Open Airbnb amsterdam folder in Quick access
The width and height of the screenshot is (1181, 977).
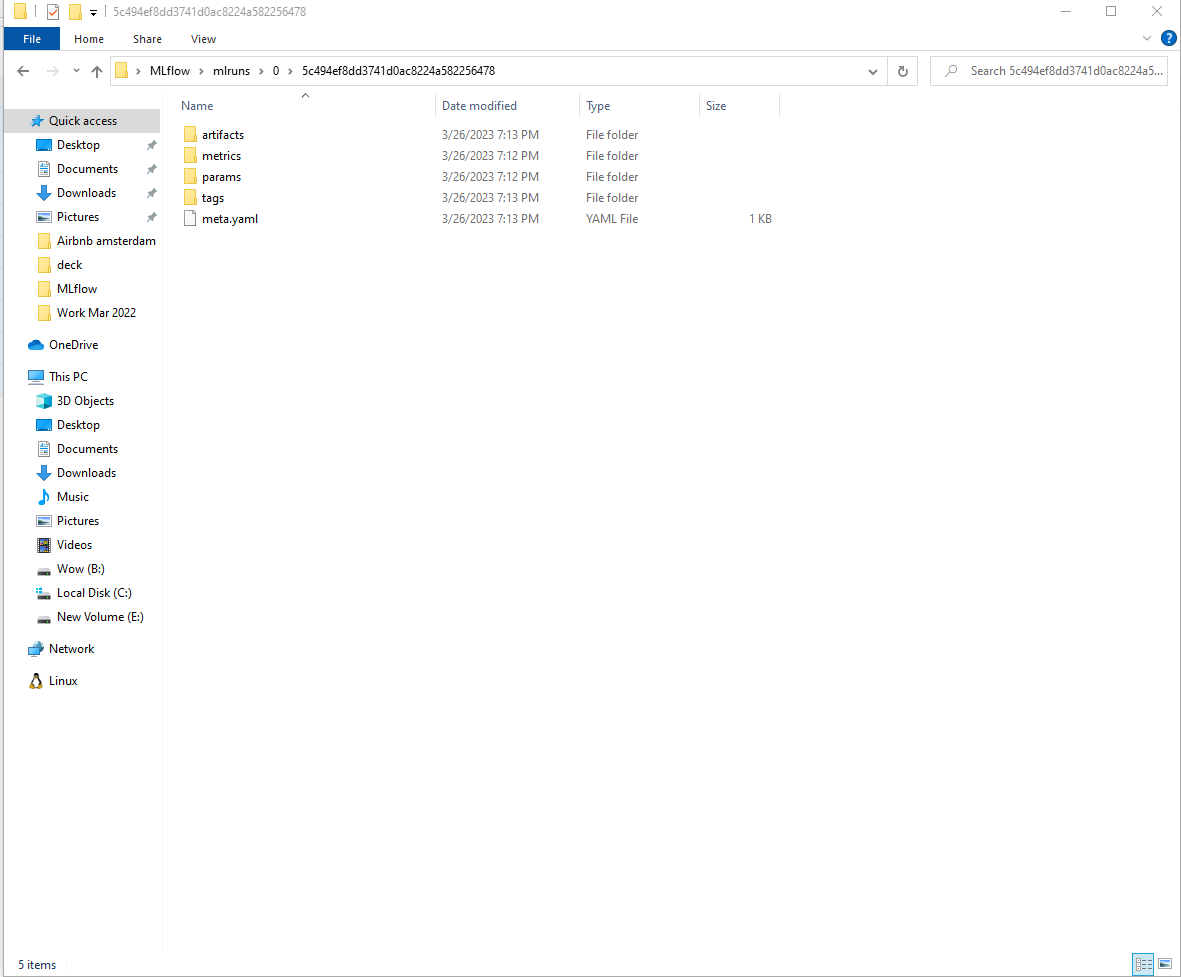point(106,241)
